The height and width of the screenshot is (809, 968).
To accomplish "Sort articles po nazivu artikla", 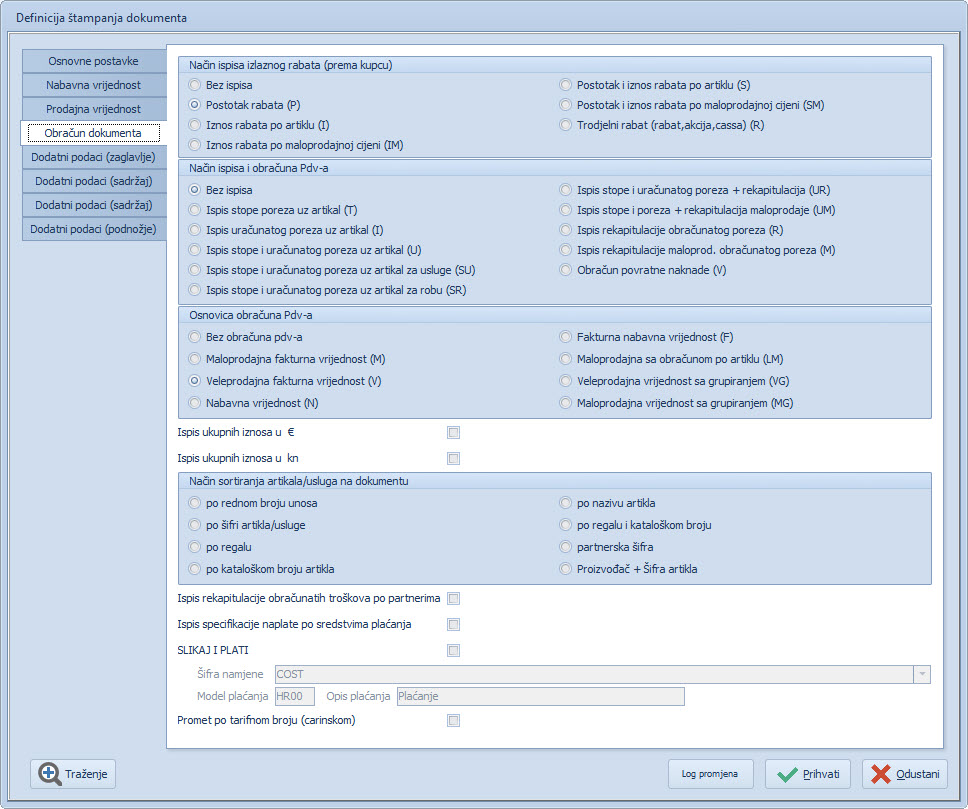I will 567,503.
